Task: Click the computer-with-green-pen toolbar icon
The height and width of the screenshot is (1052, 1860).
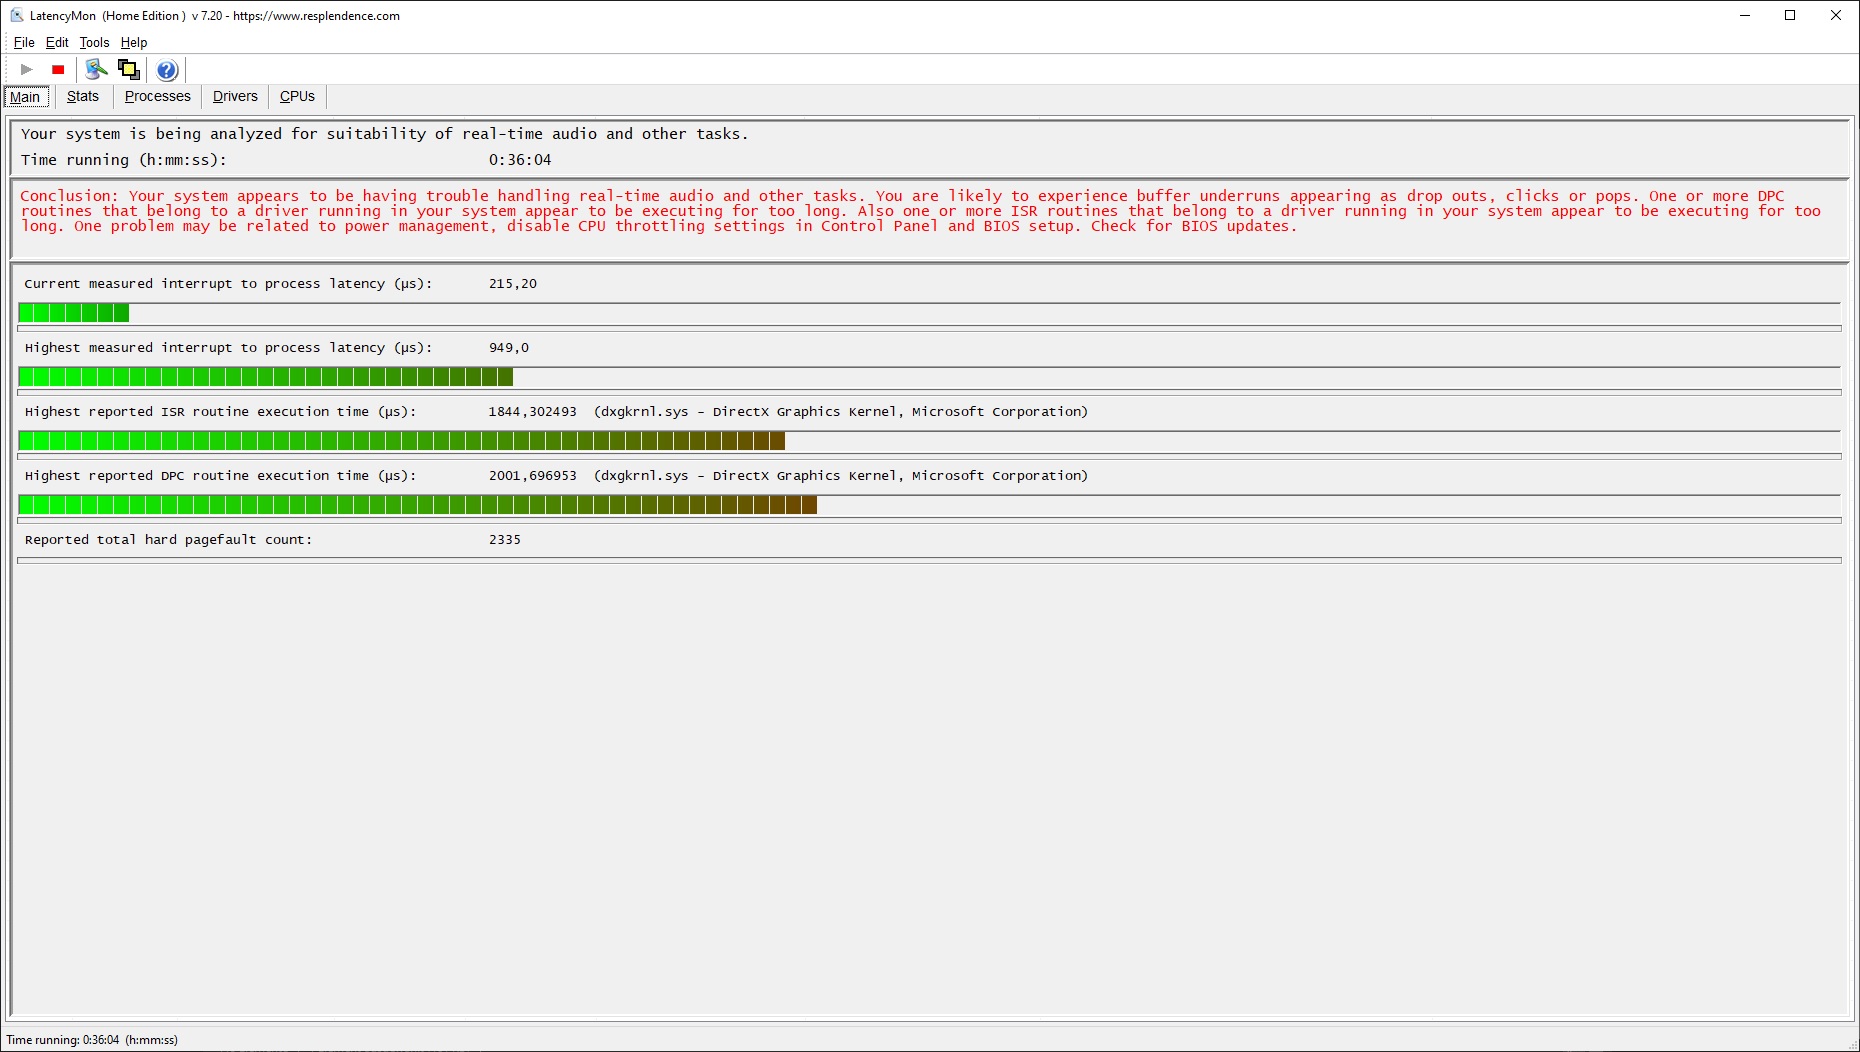Action: coord(96,69)
